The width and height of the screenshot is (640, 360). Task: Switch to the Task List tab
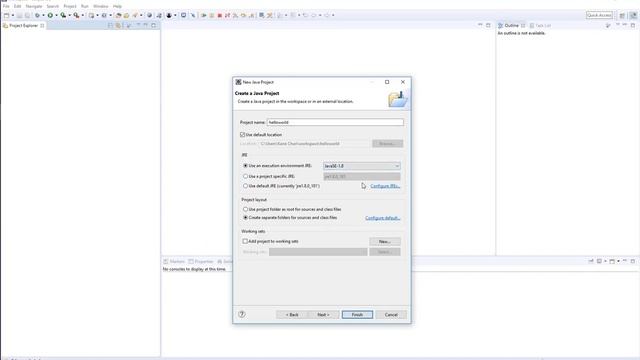click(540, 25)
